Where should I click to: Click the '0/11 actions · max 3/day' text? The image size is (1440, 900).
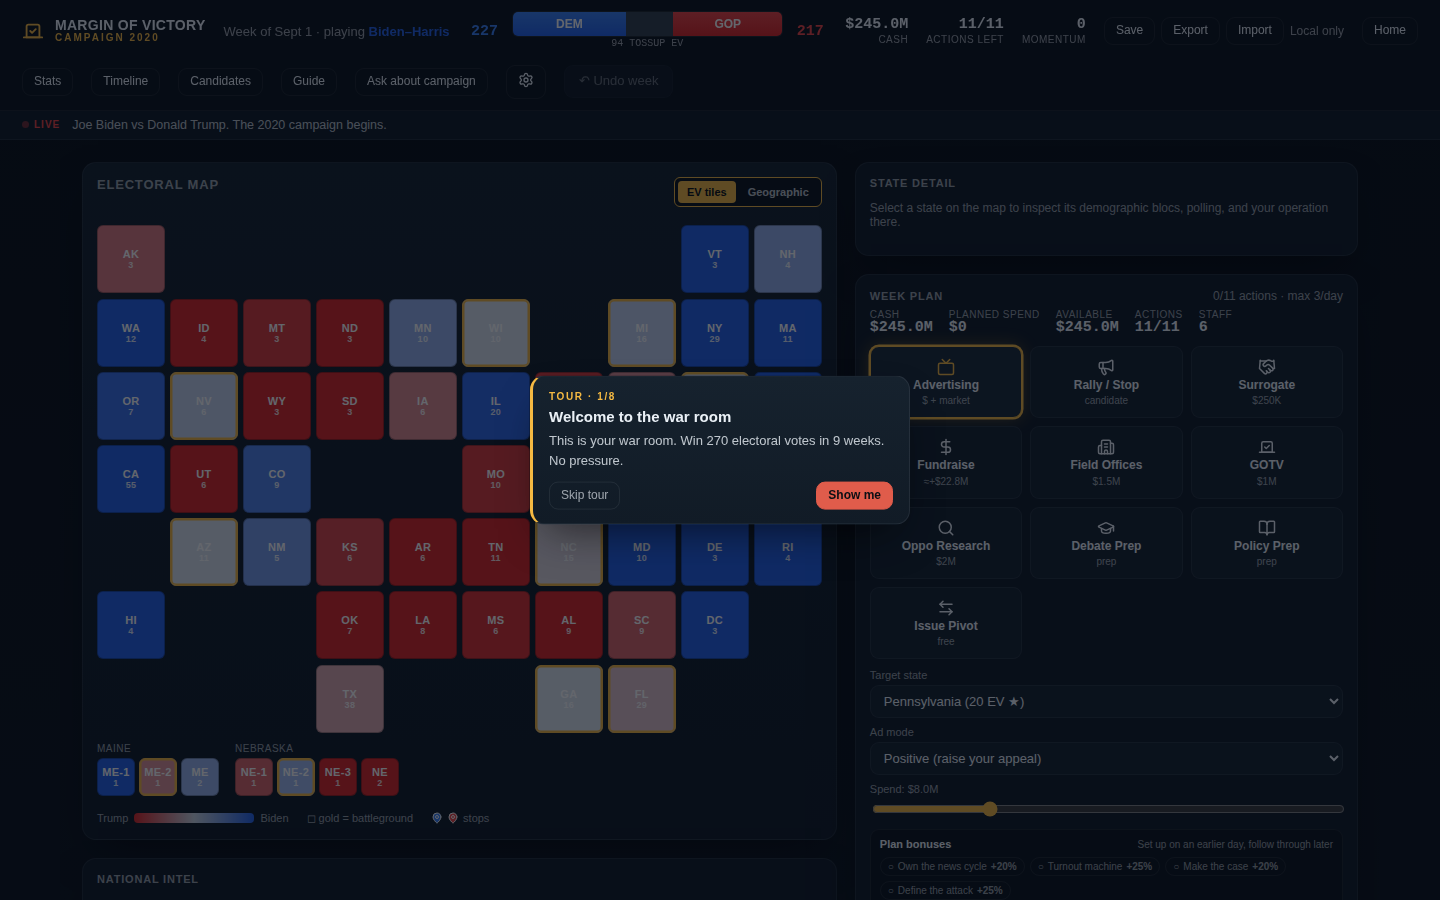point(1278,296)
